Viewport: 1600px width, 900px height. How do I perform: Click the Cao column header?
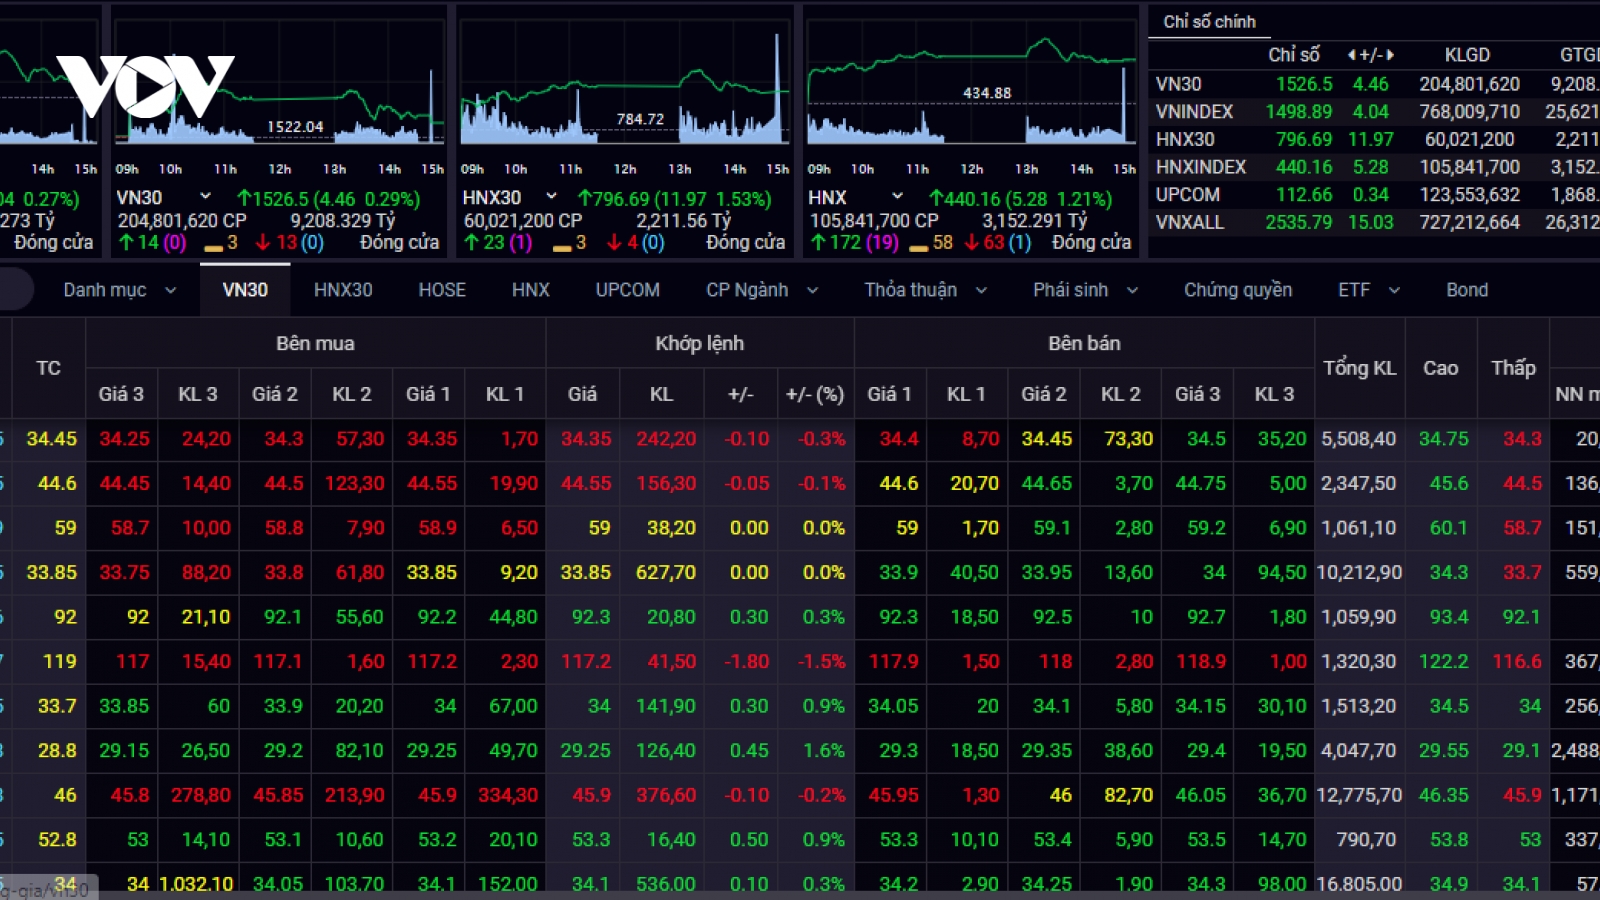(x=1440, y=368)
